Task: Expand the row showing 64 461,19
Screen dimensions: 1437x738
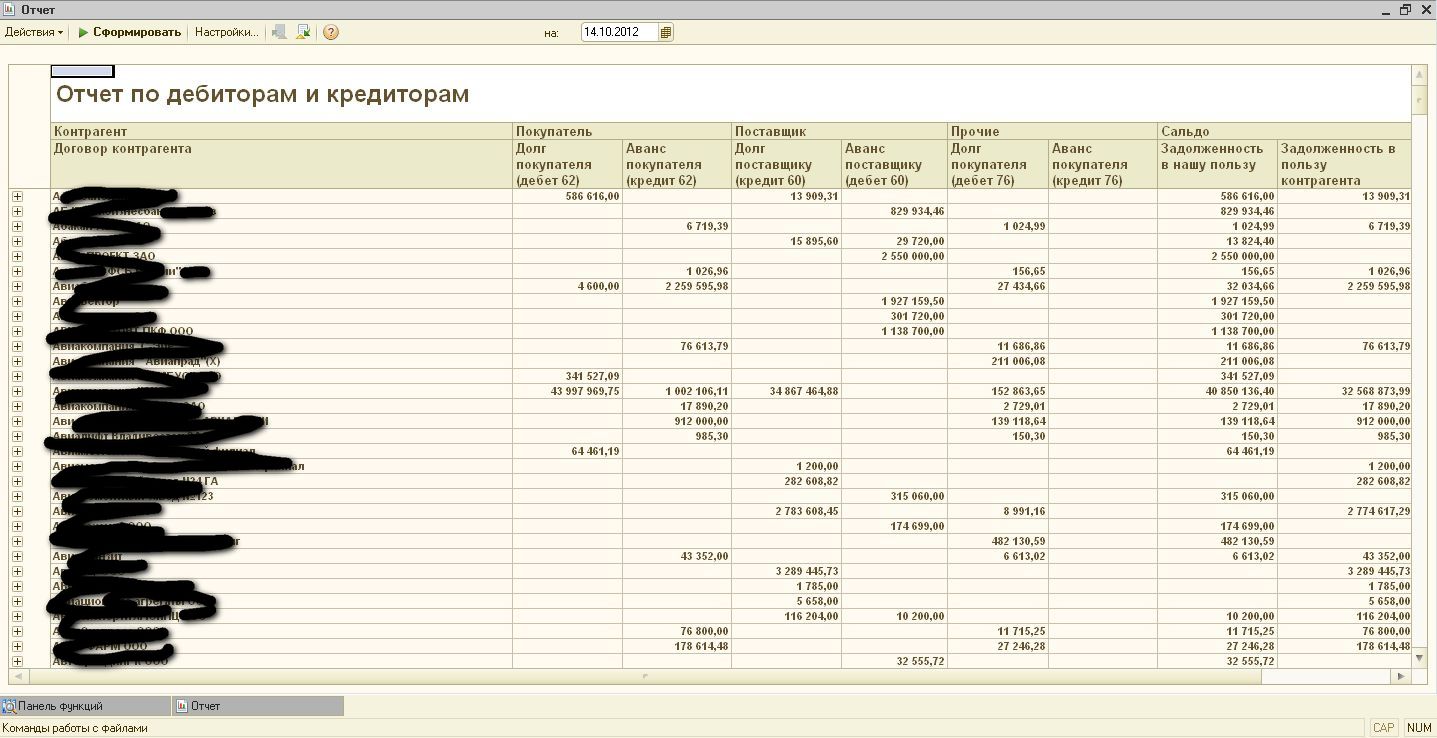Action: 17,451
